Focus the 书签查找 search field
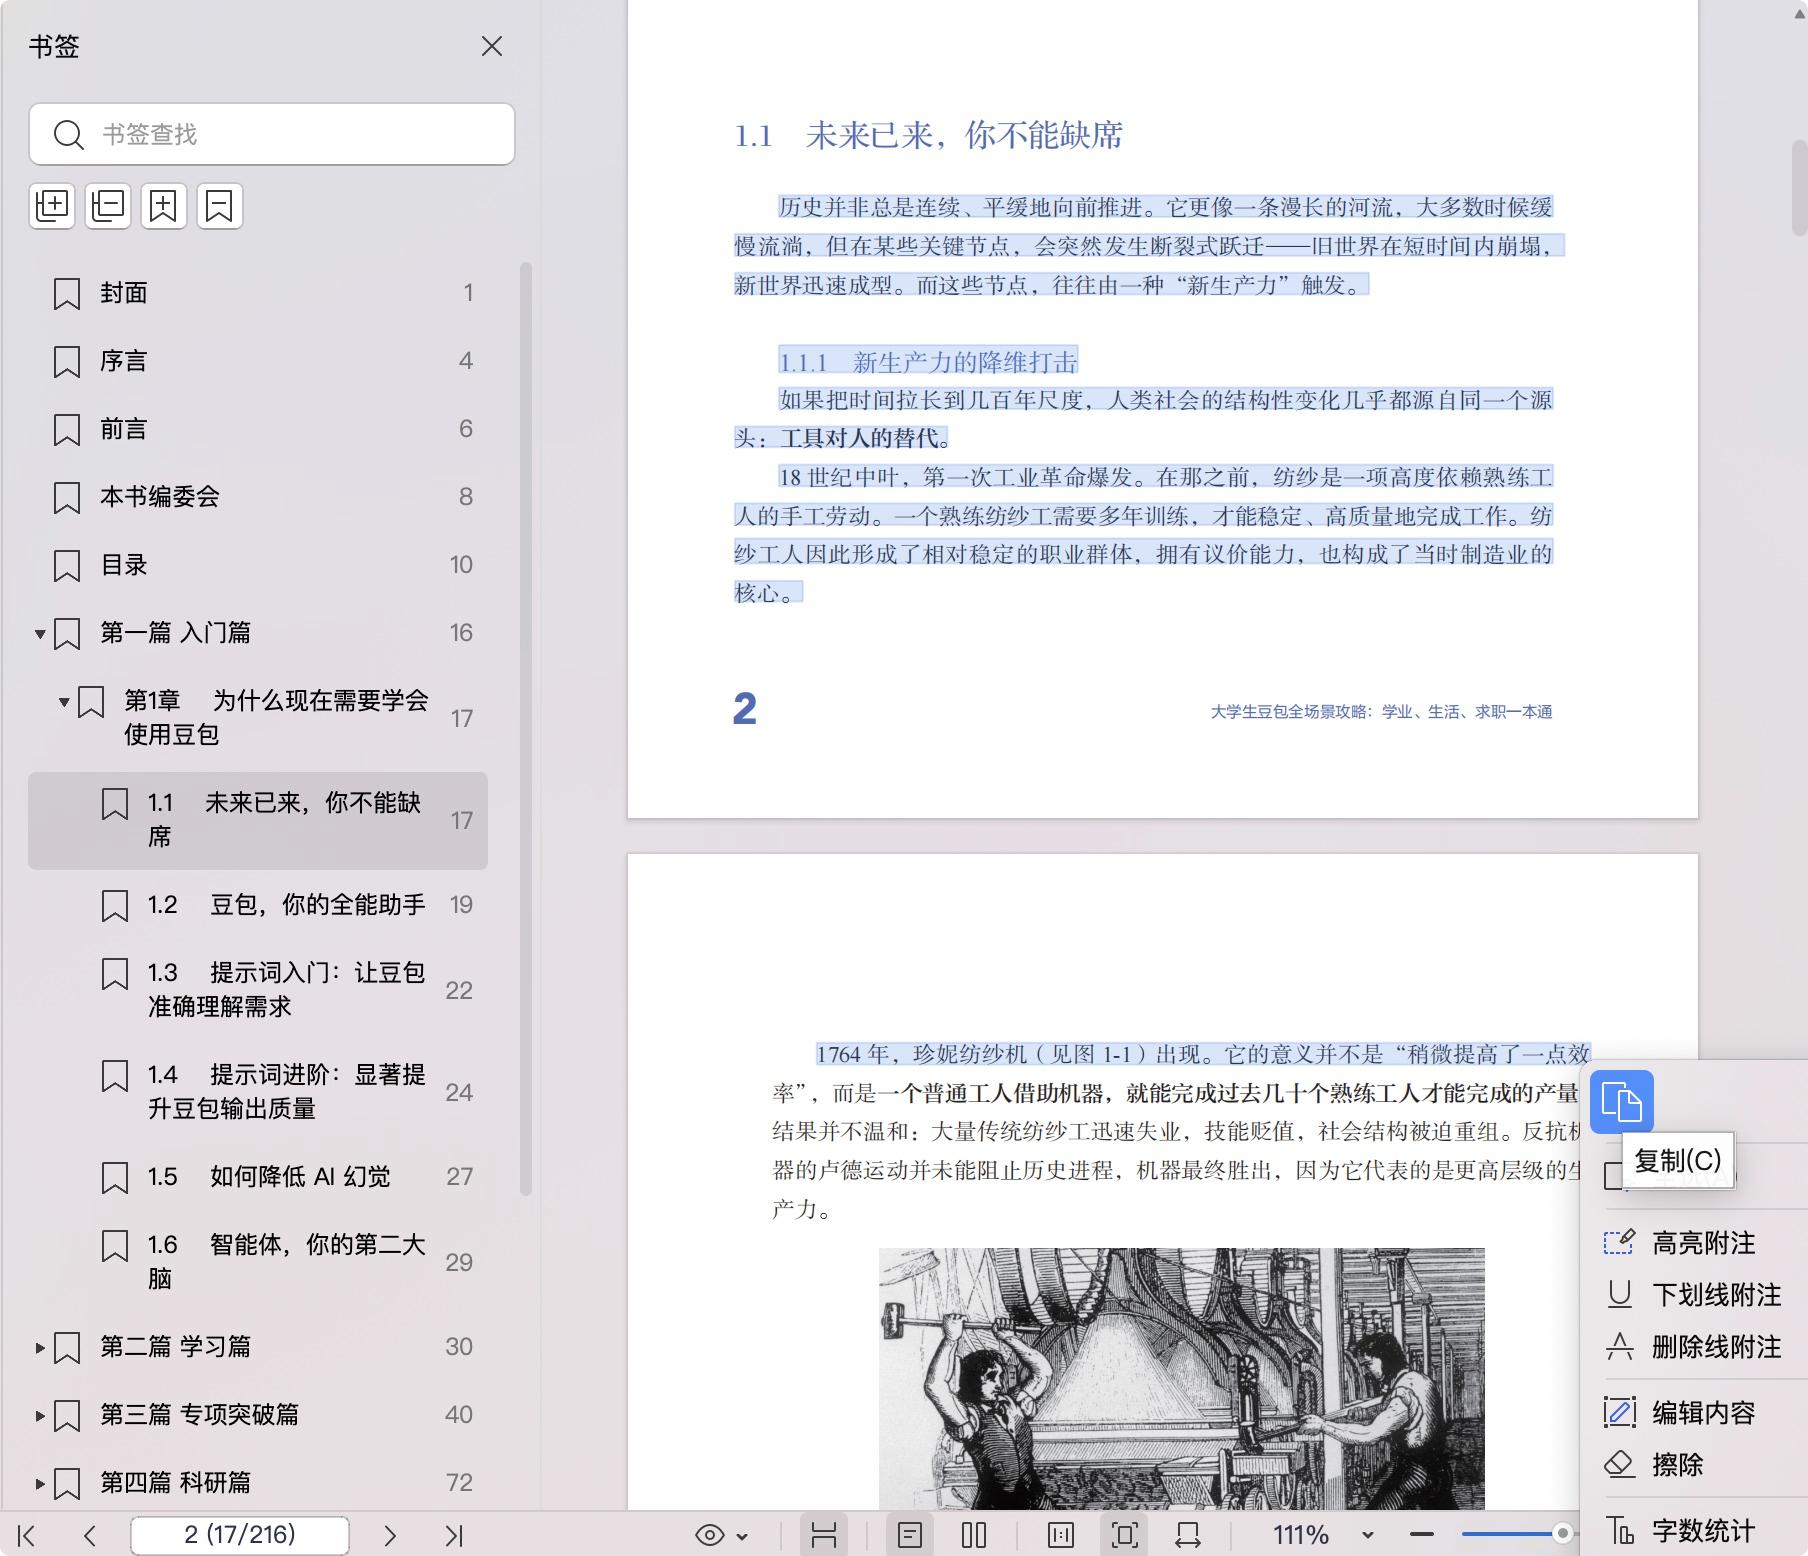Screen dimensions: 1808x1556 click(272, 134)
